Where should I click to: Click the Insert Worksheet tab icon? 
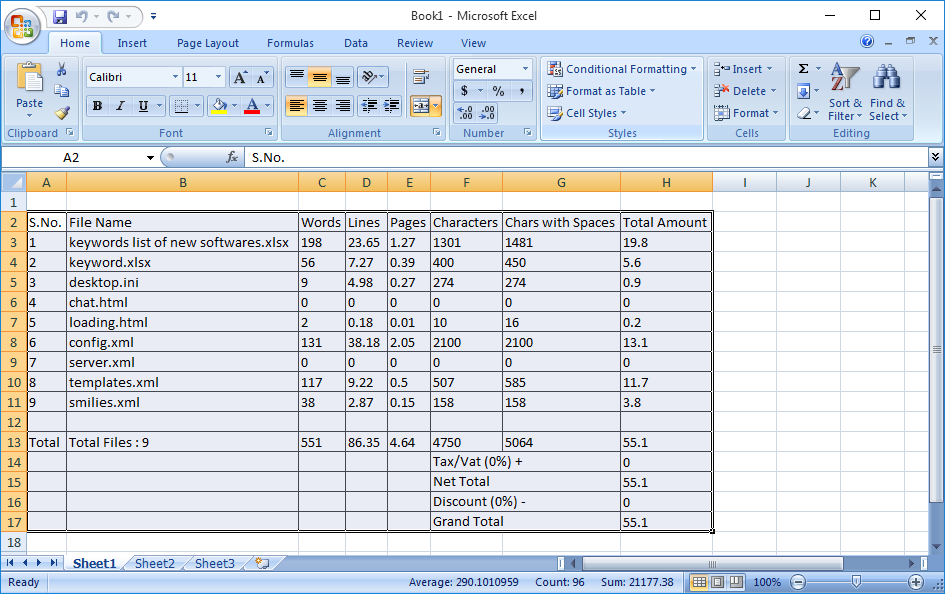pyautogui.click(x=262, y=563)
